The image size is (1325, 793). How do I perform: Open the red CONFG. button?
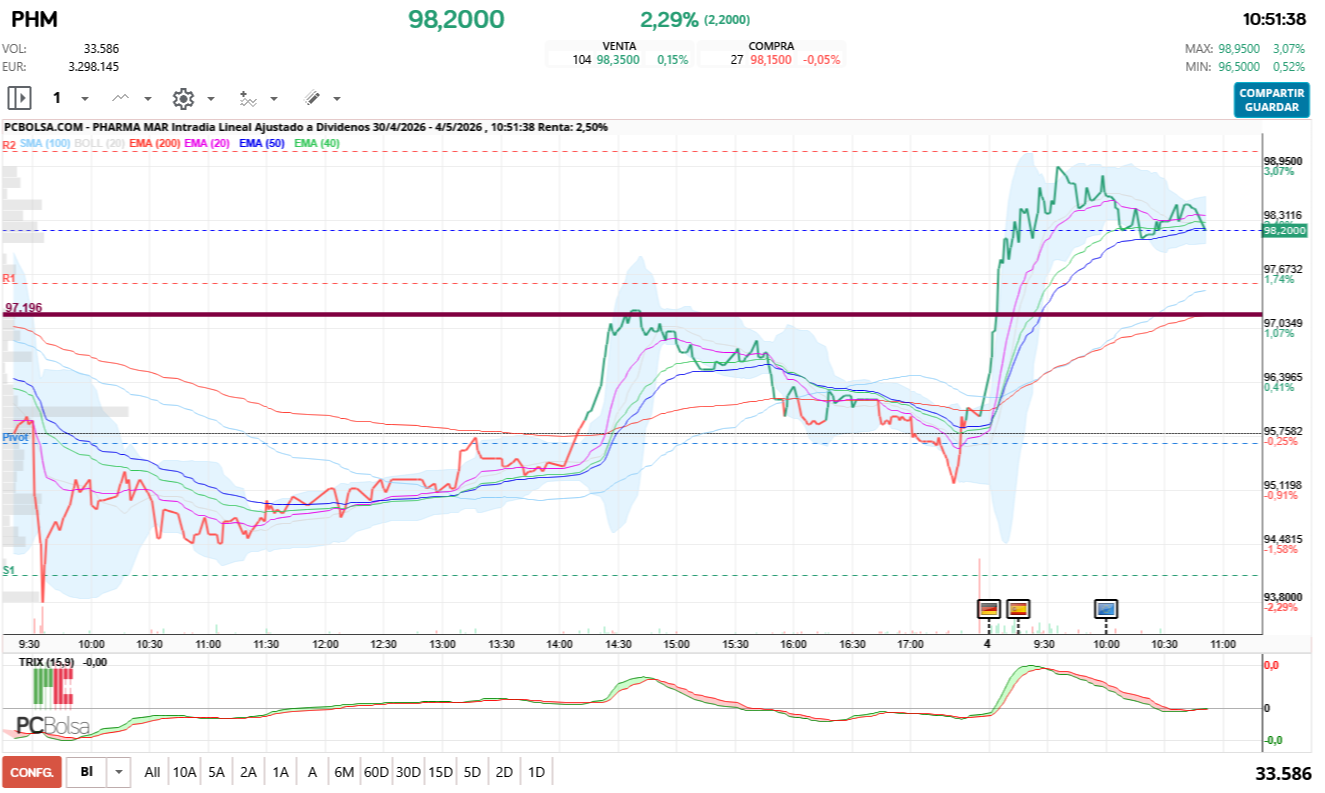pyautogui.click(x=32, y=772)
